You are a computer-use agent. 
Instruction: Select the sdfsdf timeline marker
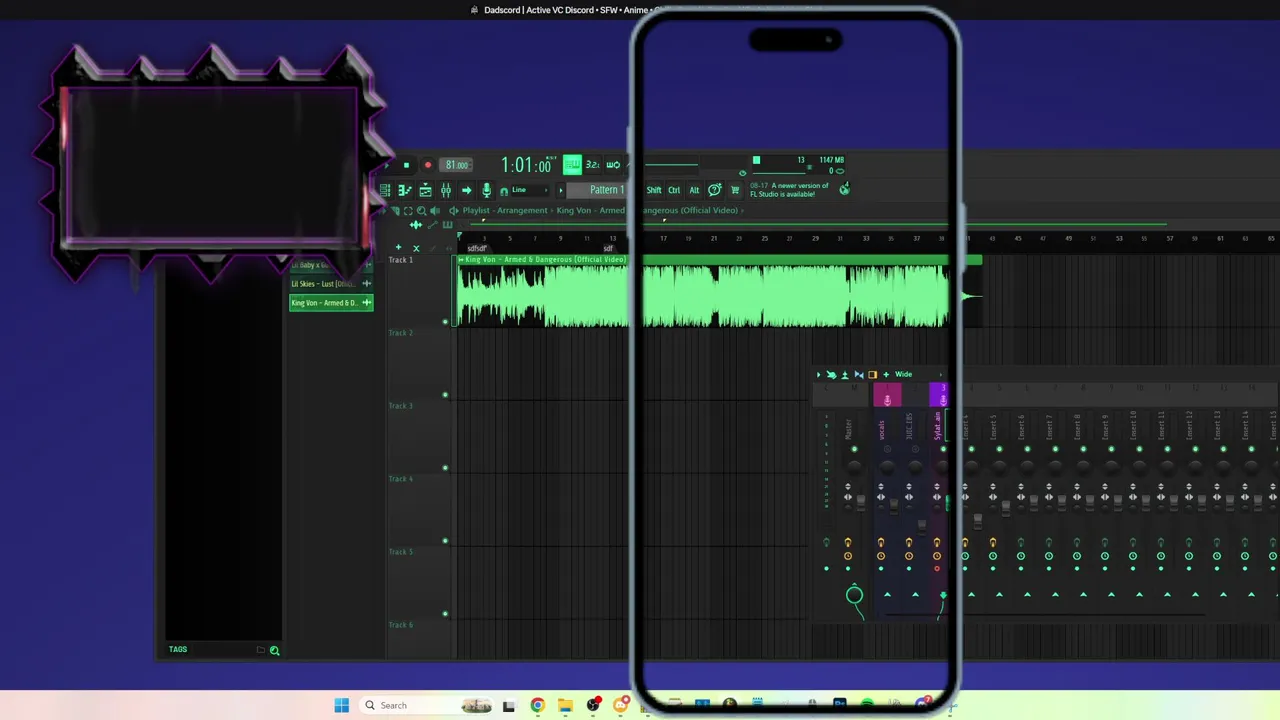(477, 248)
